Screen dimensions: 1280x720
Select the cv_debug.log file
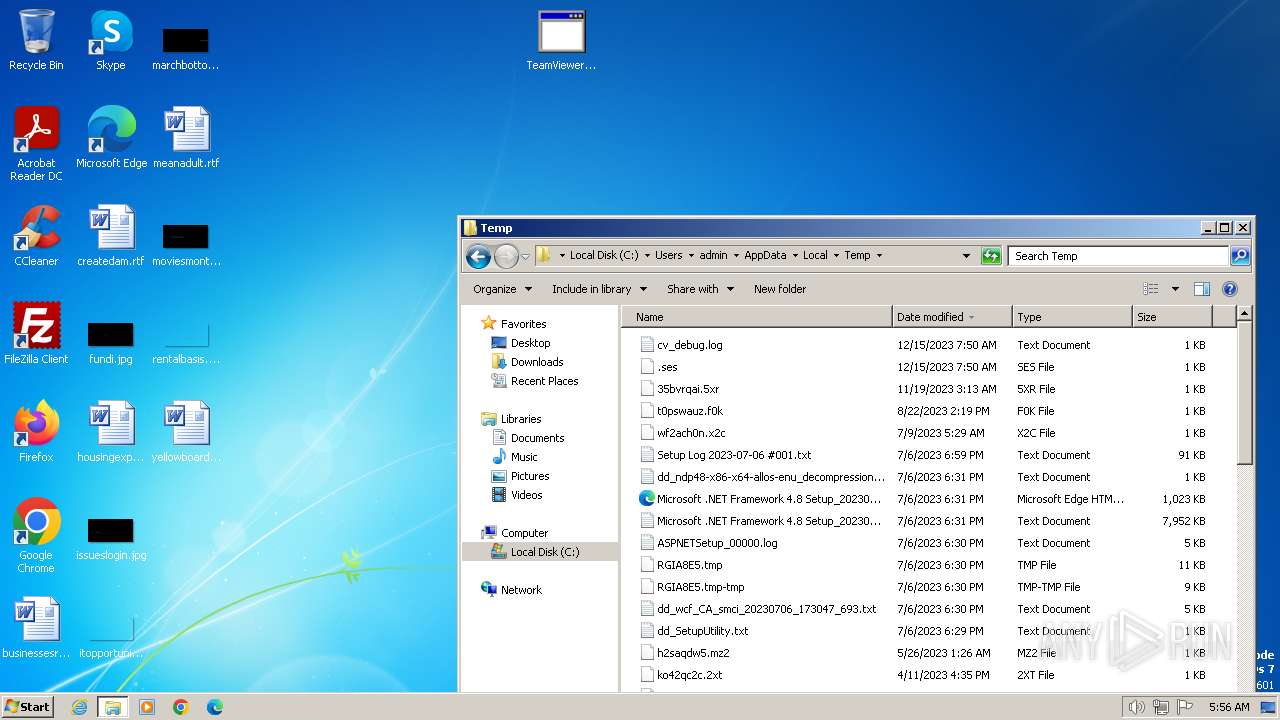(x=690, y=345)
